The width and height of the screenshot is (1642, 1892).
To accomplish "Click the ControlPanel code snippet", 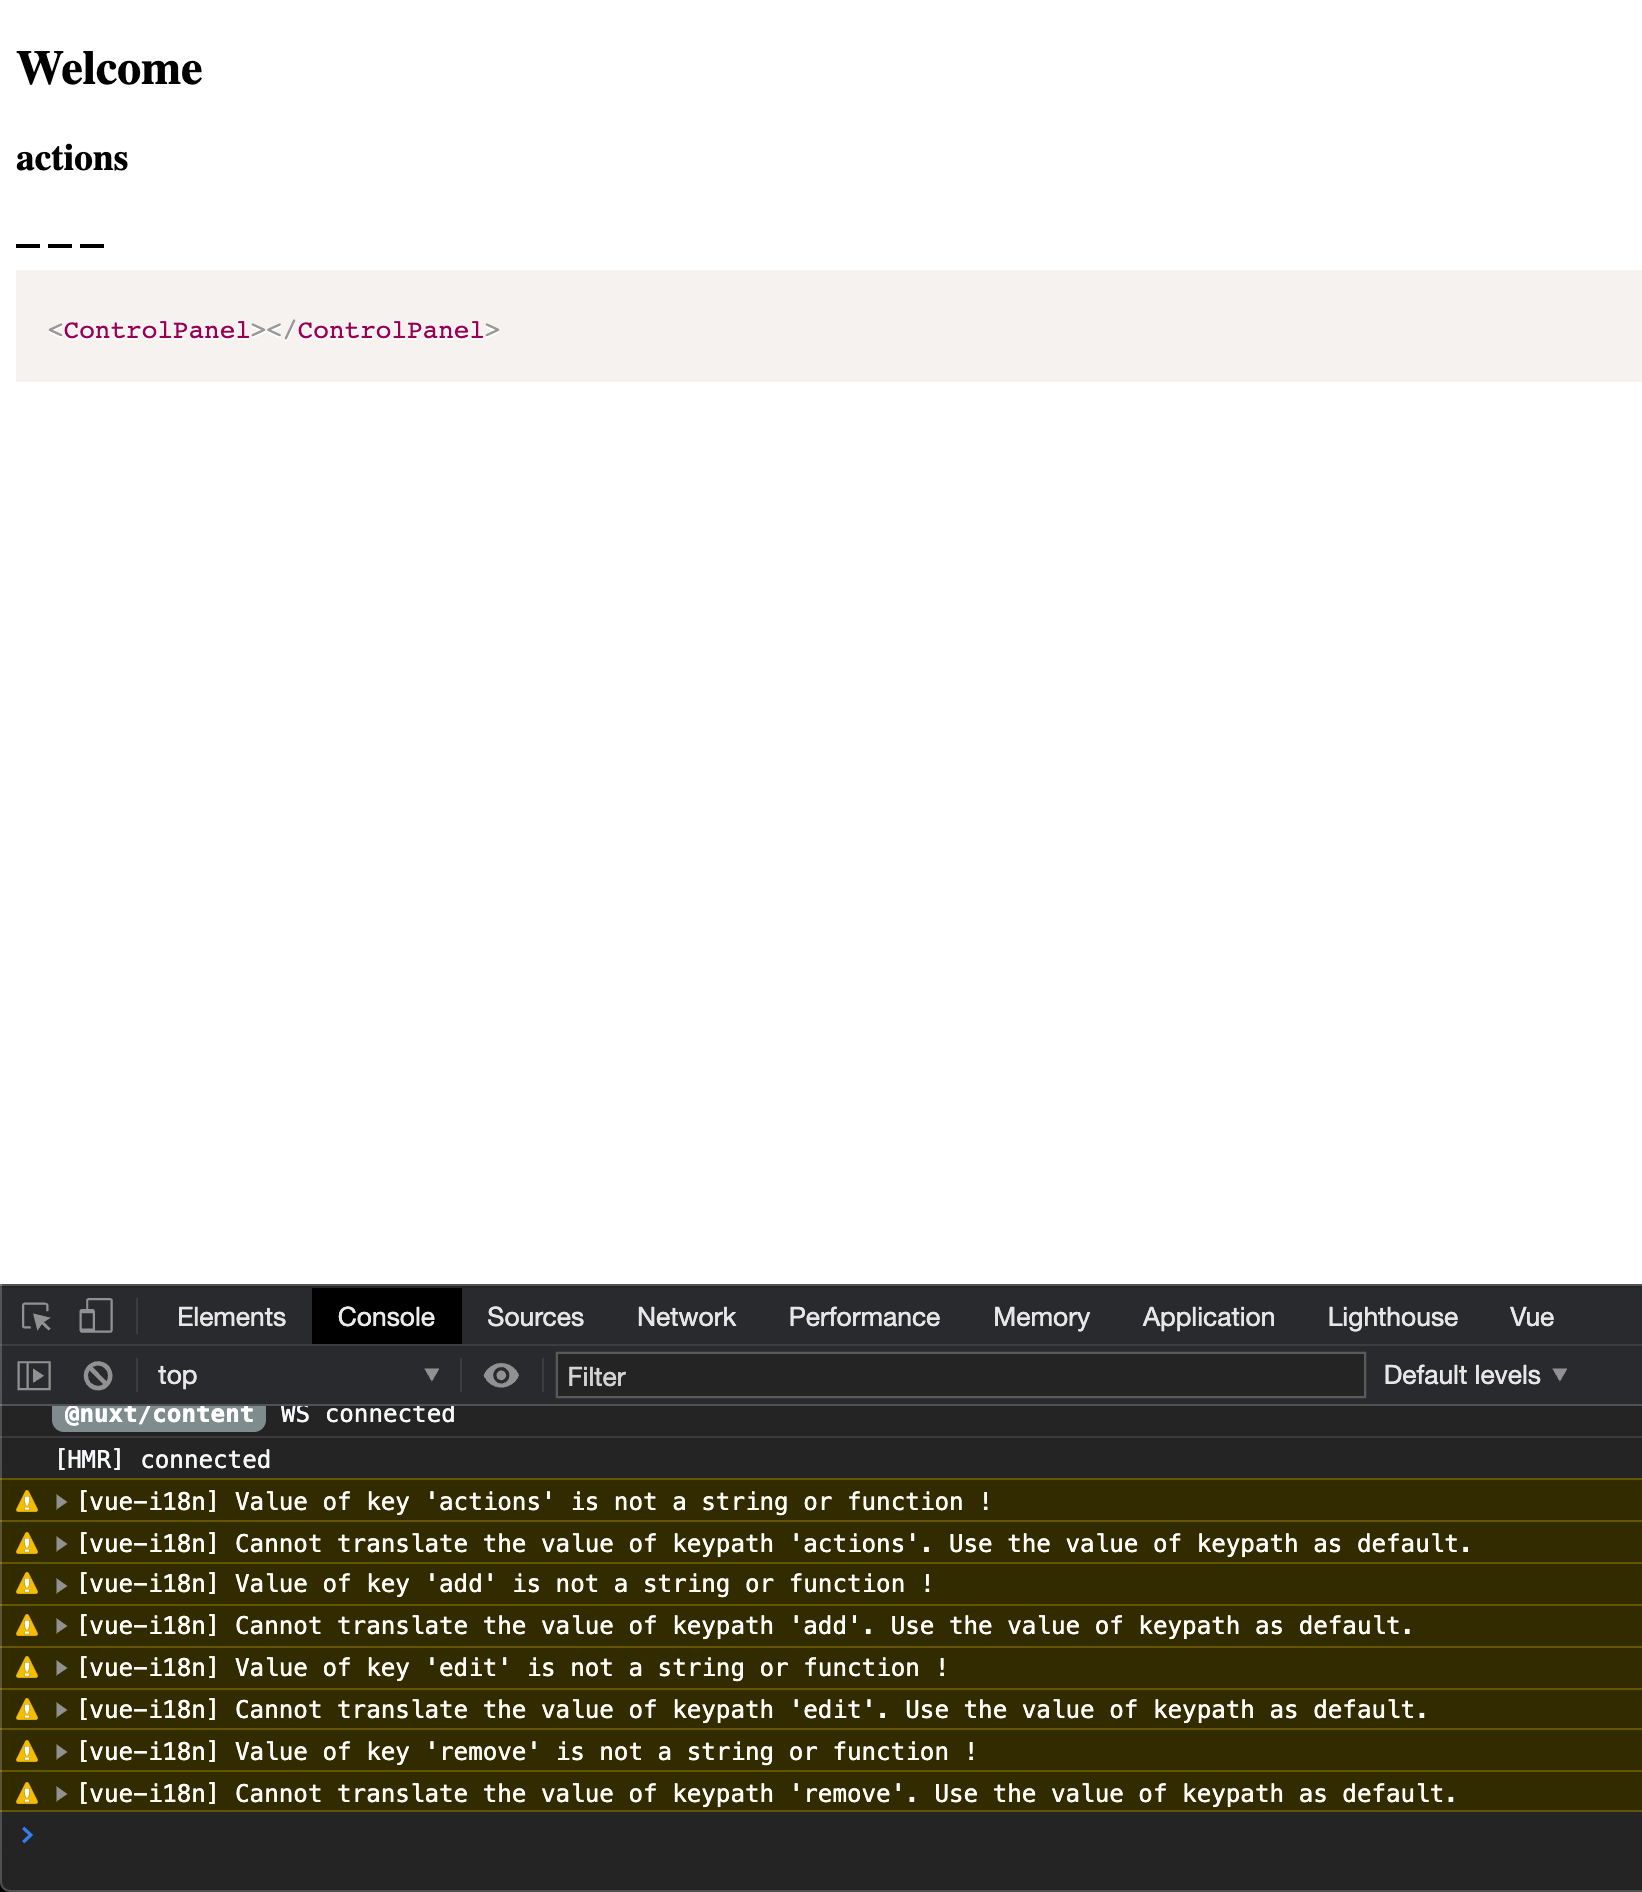I will point(273,330).
